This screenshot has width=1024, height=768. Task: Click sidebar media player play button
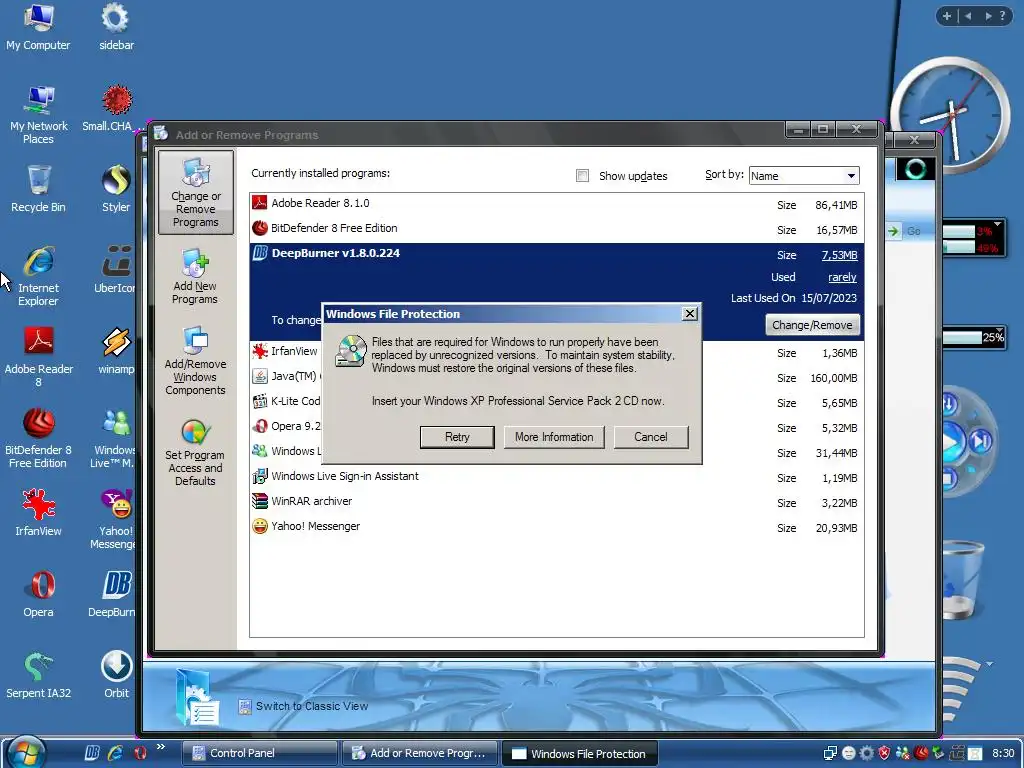[x=953, y=442]
